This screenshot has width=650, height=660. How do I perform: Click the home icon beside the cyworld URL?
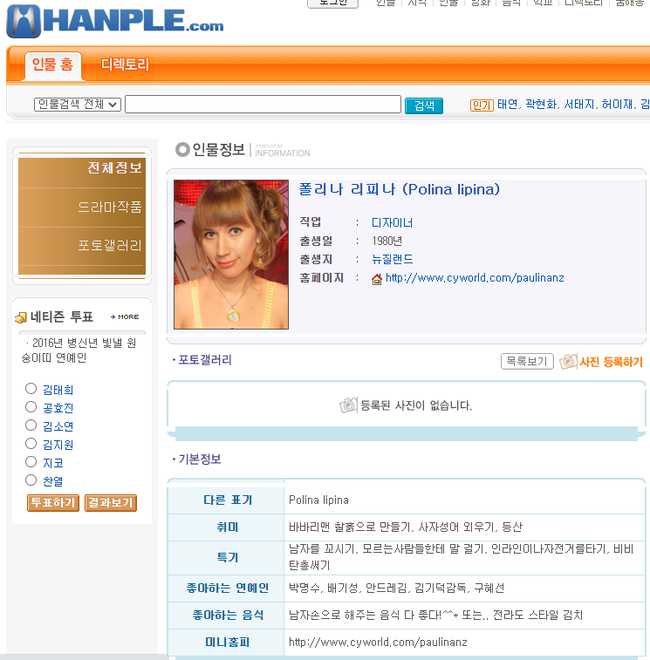point(377,279)
